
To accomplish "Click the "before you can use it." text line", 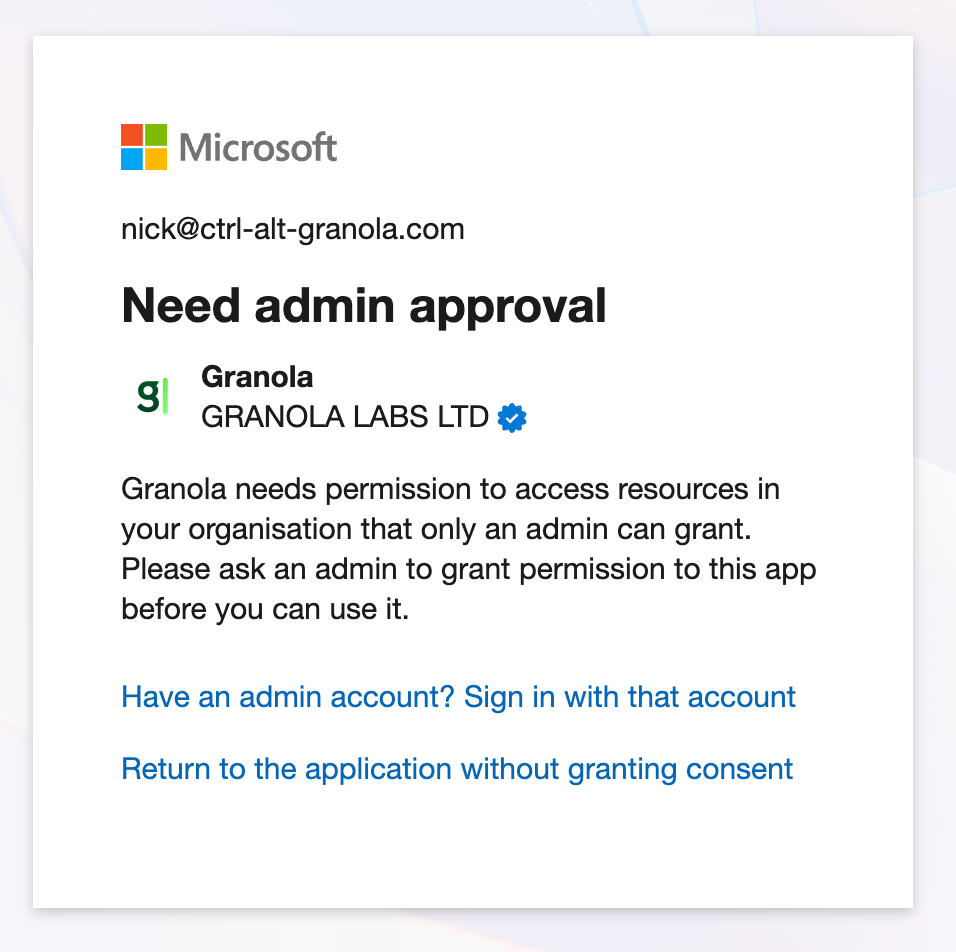I will click(x=265, y=609).
